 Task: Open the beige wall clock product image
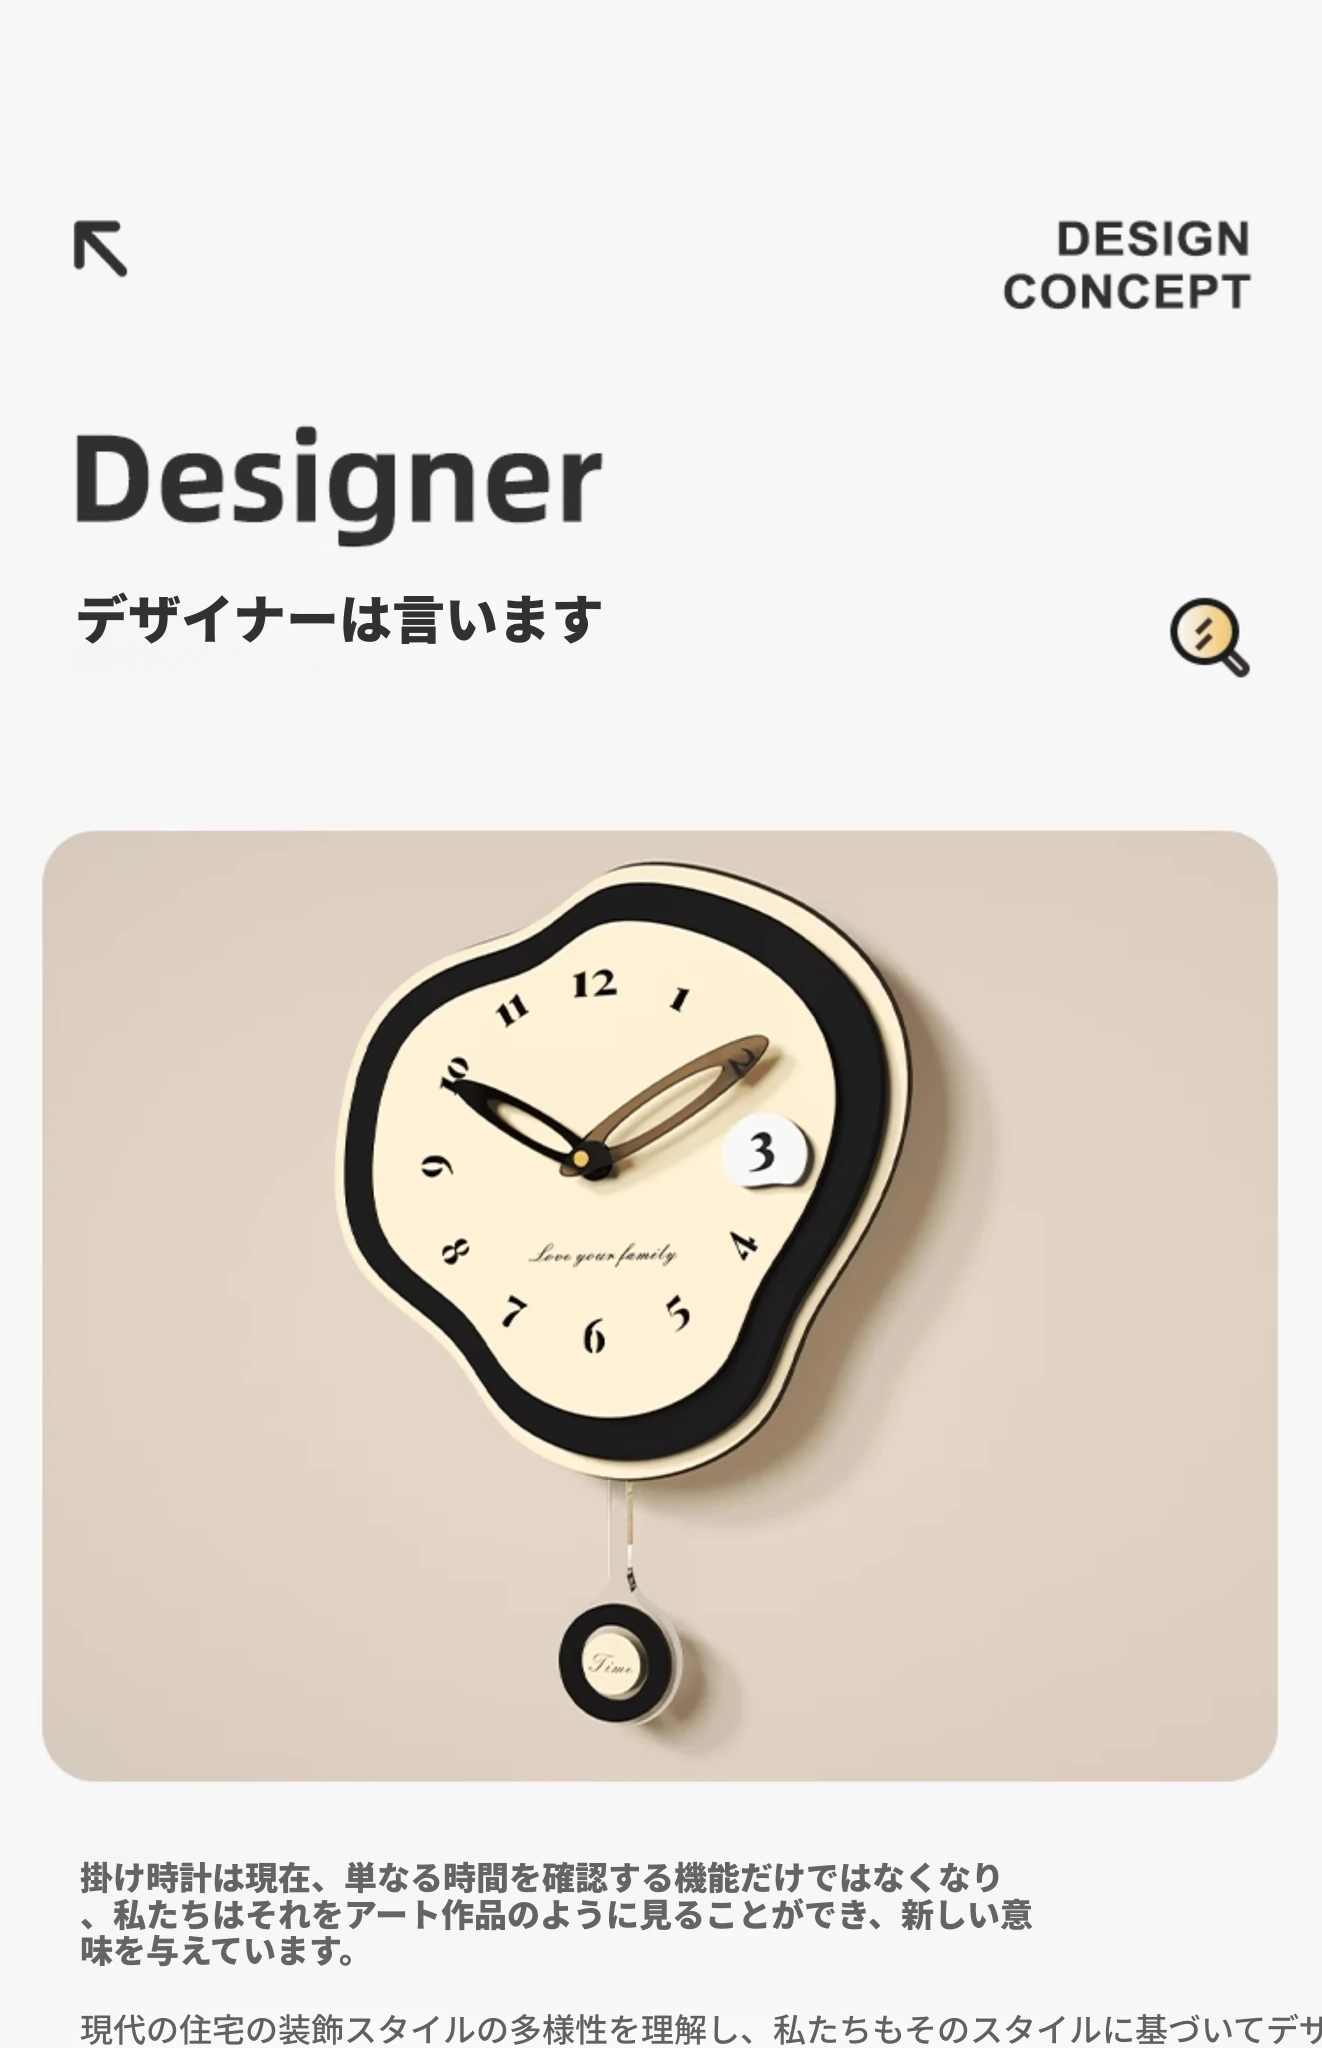pyautogui.click(x=660, y=1305)
